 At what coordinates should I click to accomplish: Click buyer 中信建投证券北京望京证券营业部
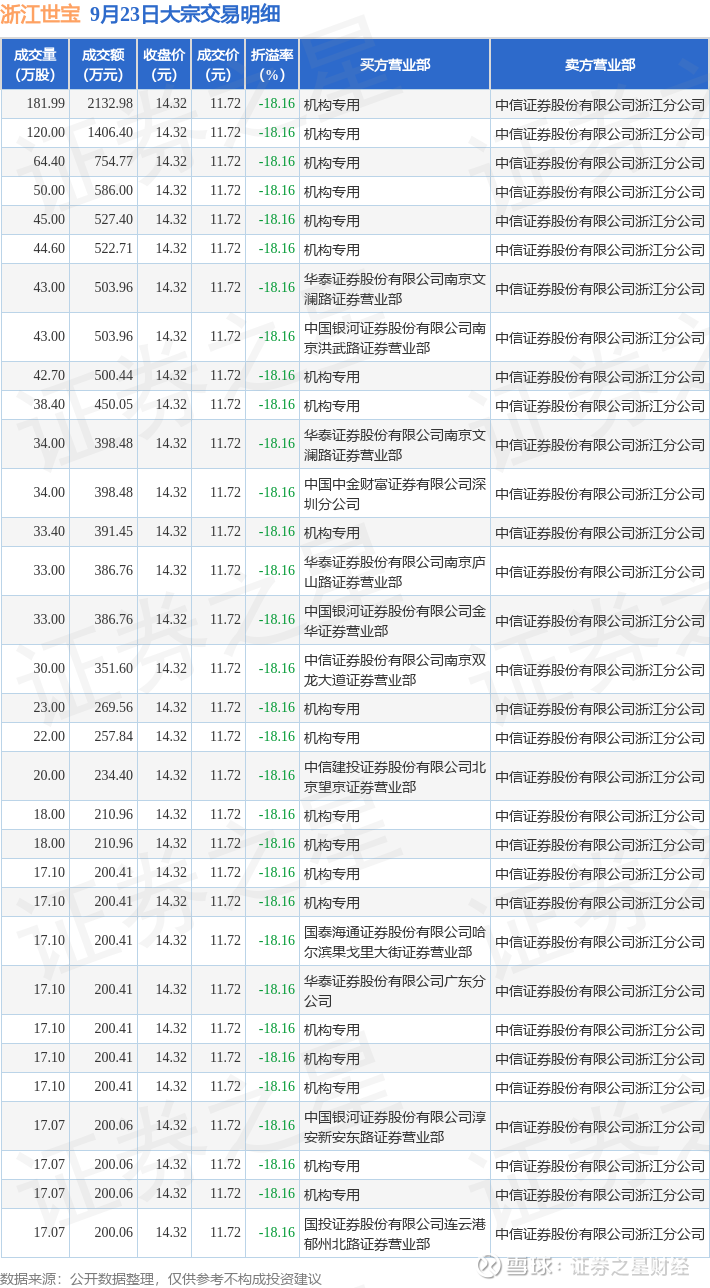pos(395,776)
